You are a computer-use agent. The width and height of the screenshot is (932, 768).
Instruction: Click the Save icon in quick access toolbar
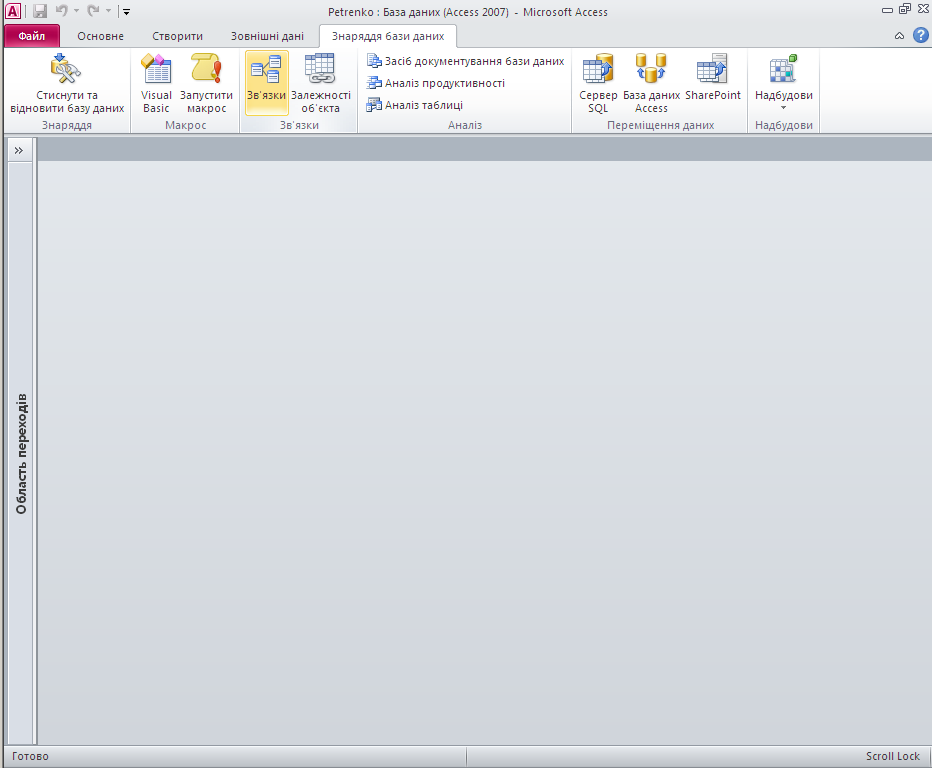click(40, 11)
